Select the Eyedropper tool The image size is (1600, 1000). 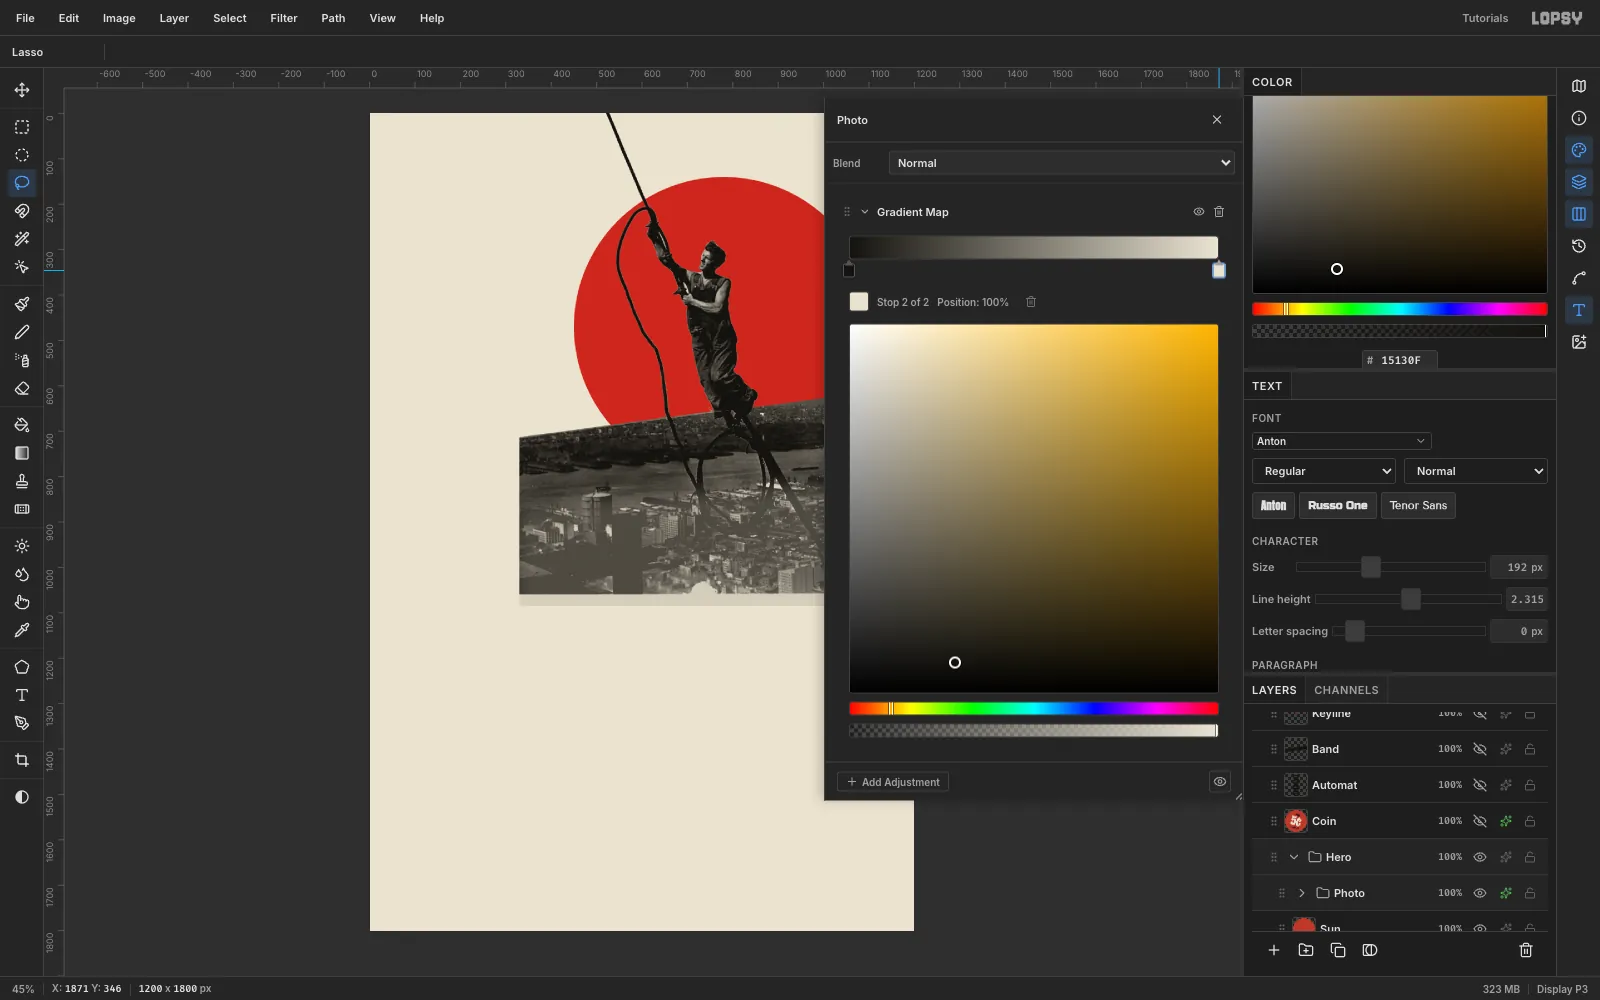click(x=22, y=630)
